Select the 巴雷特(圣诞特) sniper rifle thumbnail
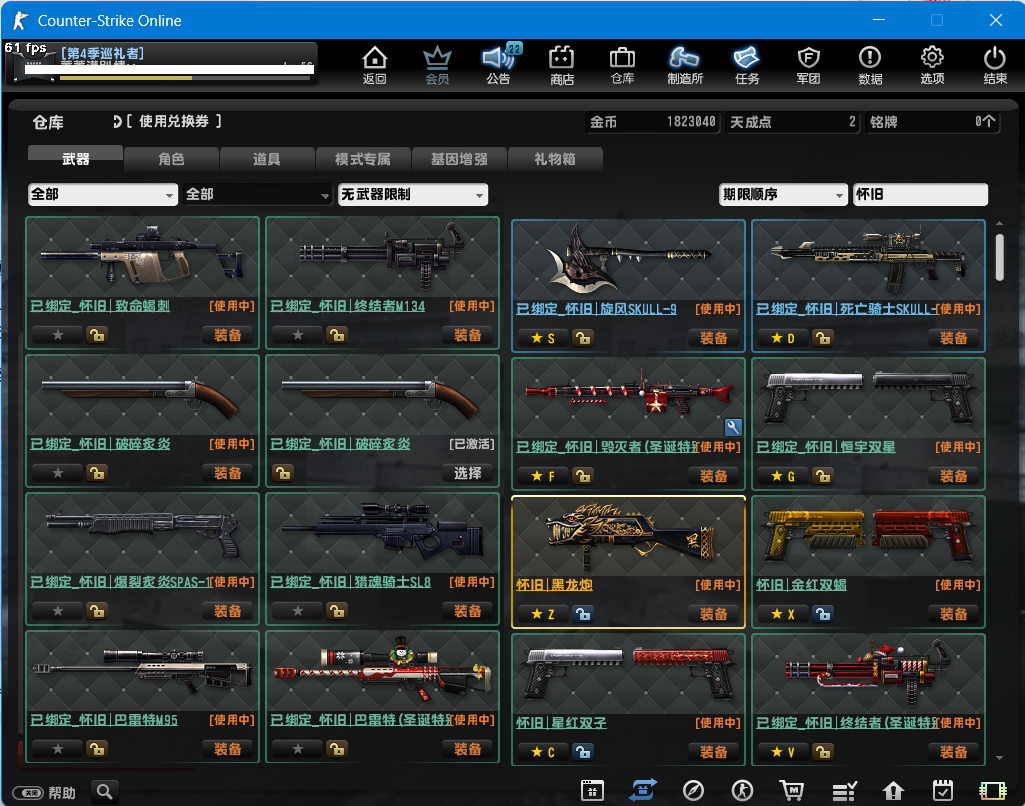 tap(382, 671)
